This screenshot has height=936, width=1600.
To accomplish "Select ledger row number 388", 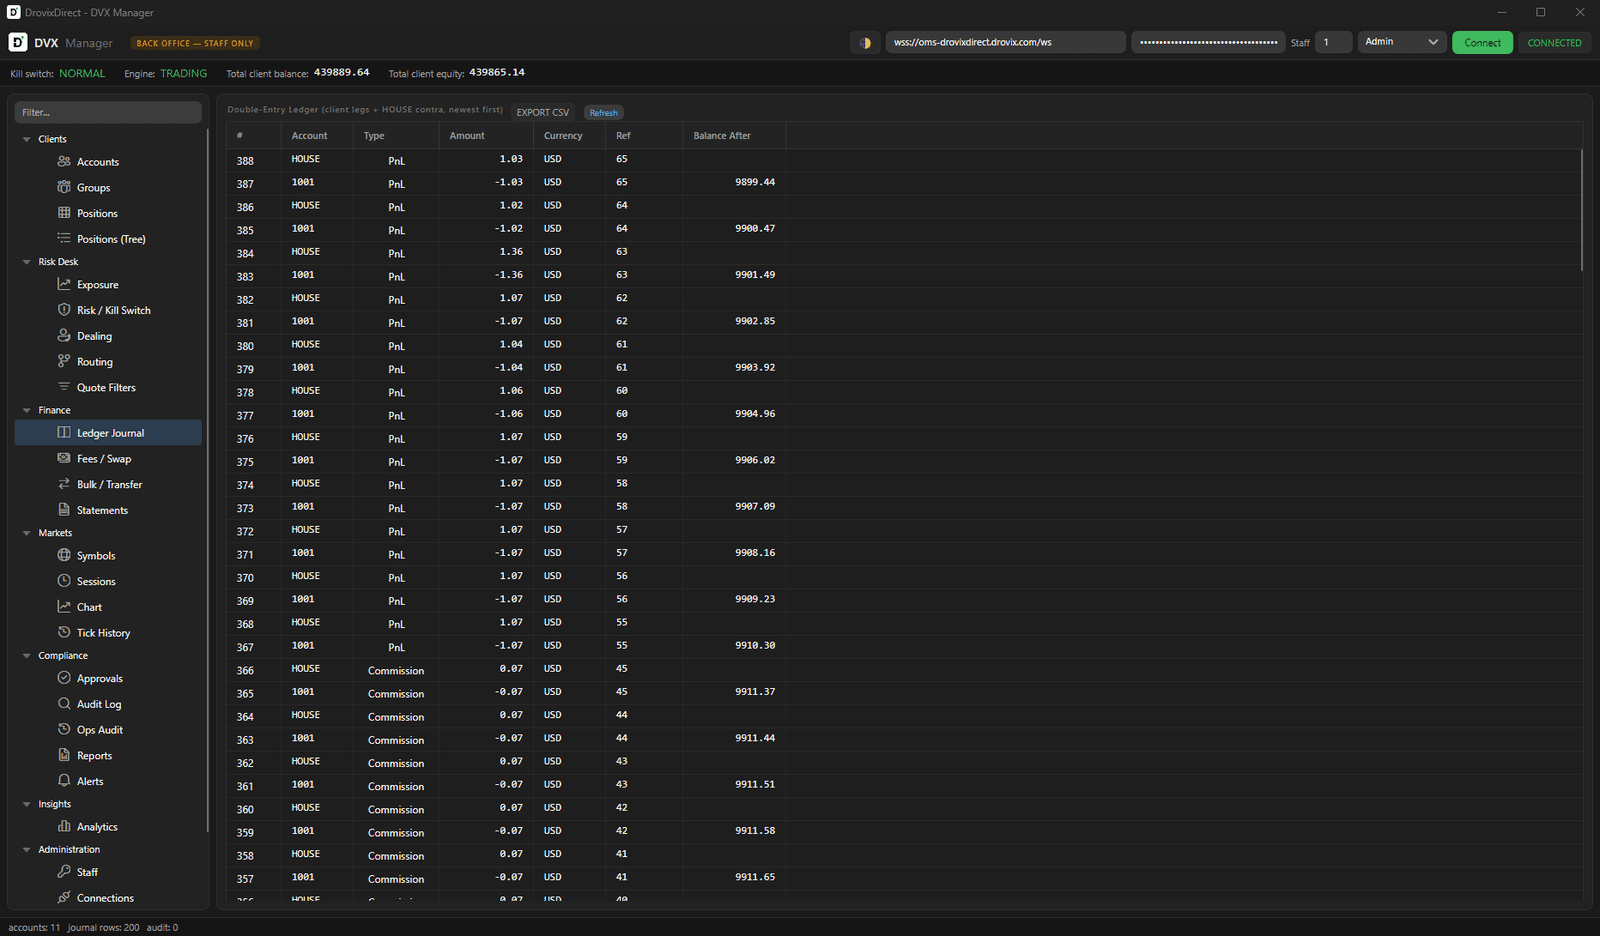I will [x=245, y=160].
